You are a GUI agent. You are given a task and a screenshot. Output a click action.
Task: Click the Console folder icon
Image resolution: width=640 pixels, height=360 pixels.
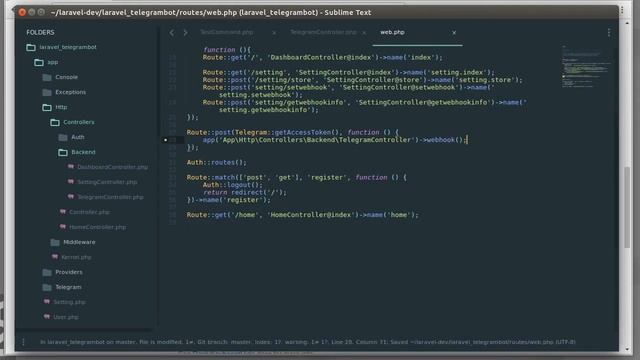click(x=47, y=77)
